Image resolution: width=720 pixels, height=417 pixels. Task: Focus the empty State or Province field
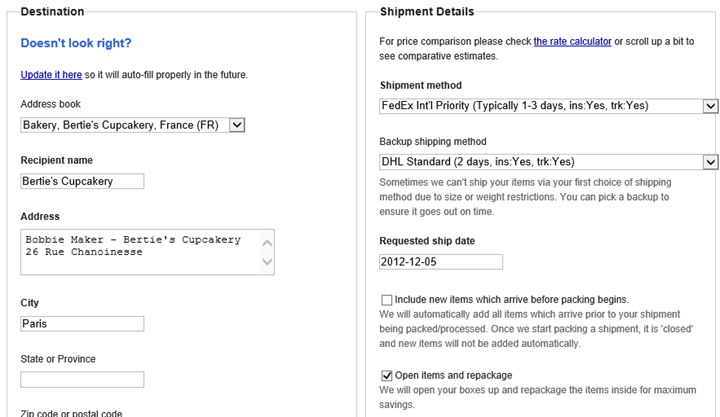click(x=82, y=379)
